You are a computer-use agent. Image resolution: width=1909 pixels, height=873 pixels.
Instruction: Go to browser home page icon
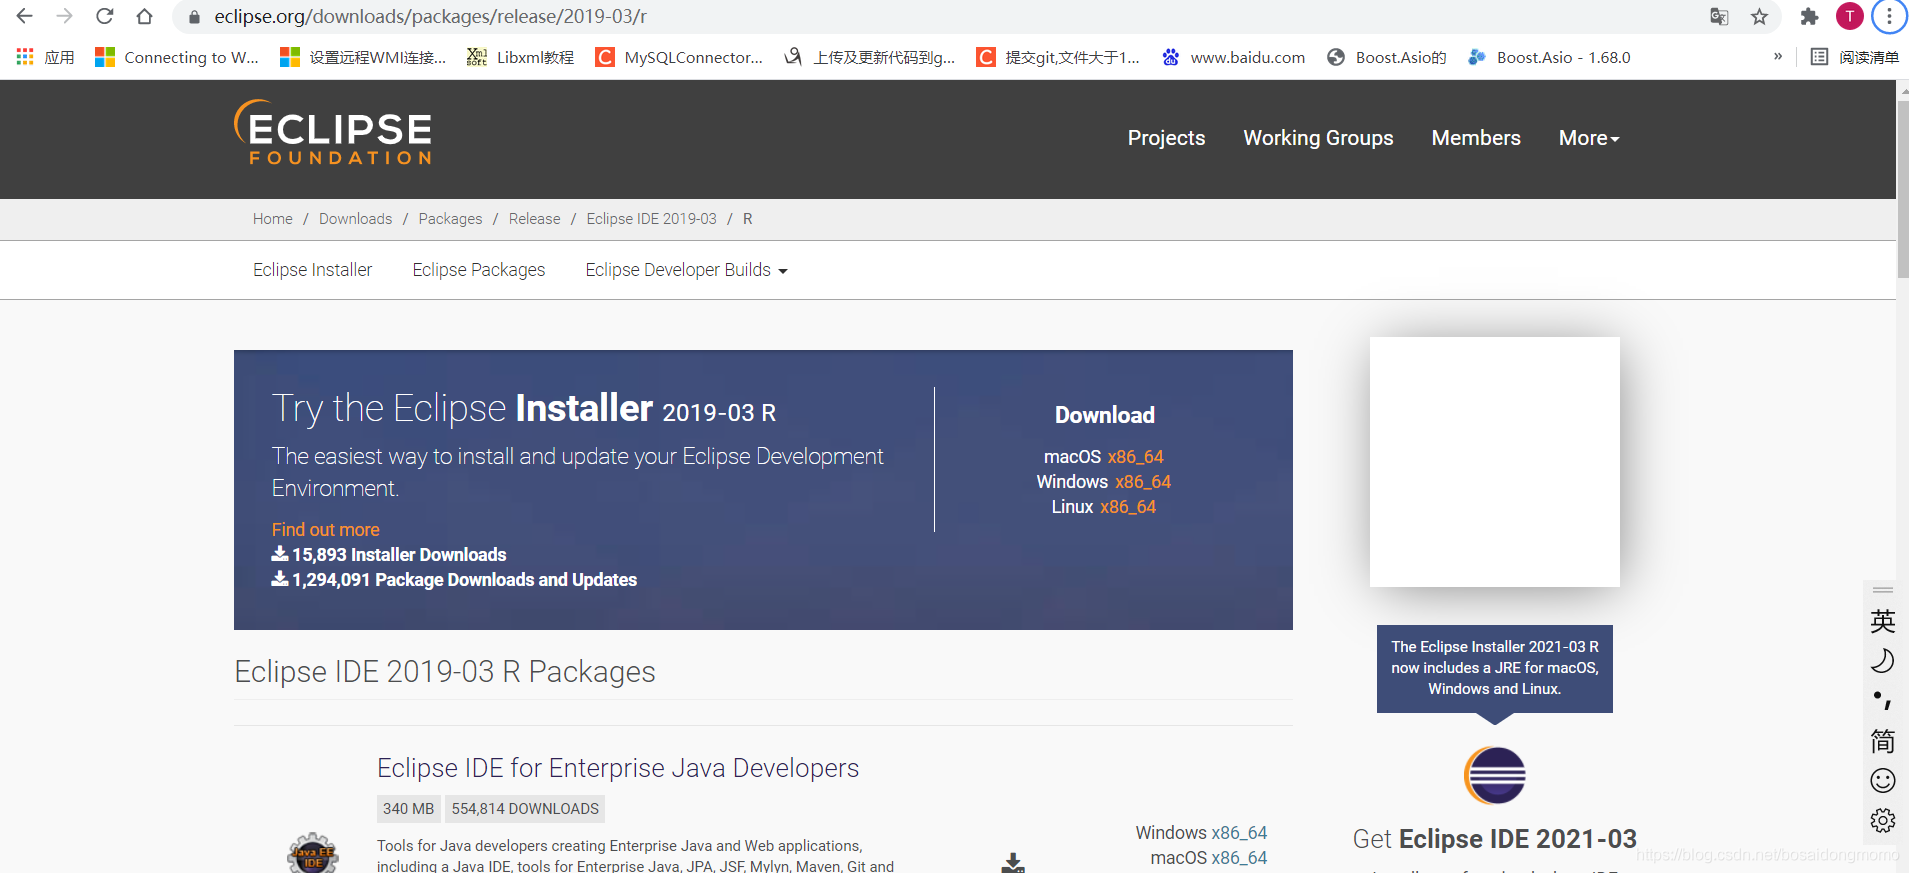(144, 16)
